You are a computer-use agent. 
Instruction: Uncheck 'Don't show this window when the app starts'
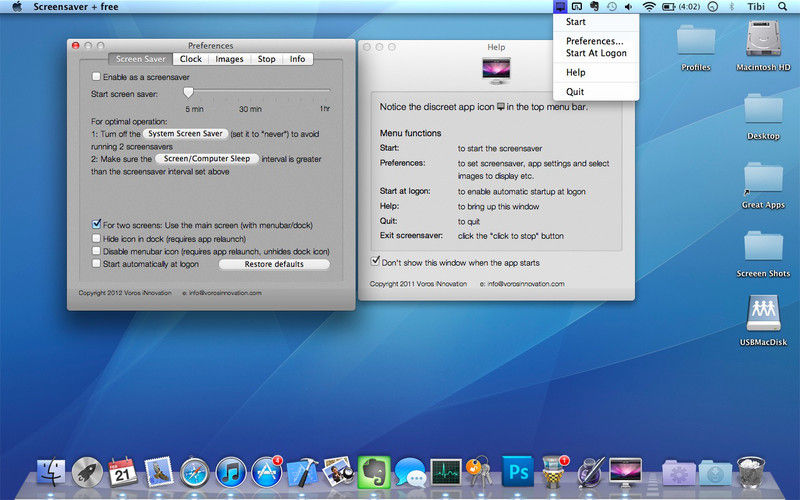[376, 261]
